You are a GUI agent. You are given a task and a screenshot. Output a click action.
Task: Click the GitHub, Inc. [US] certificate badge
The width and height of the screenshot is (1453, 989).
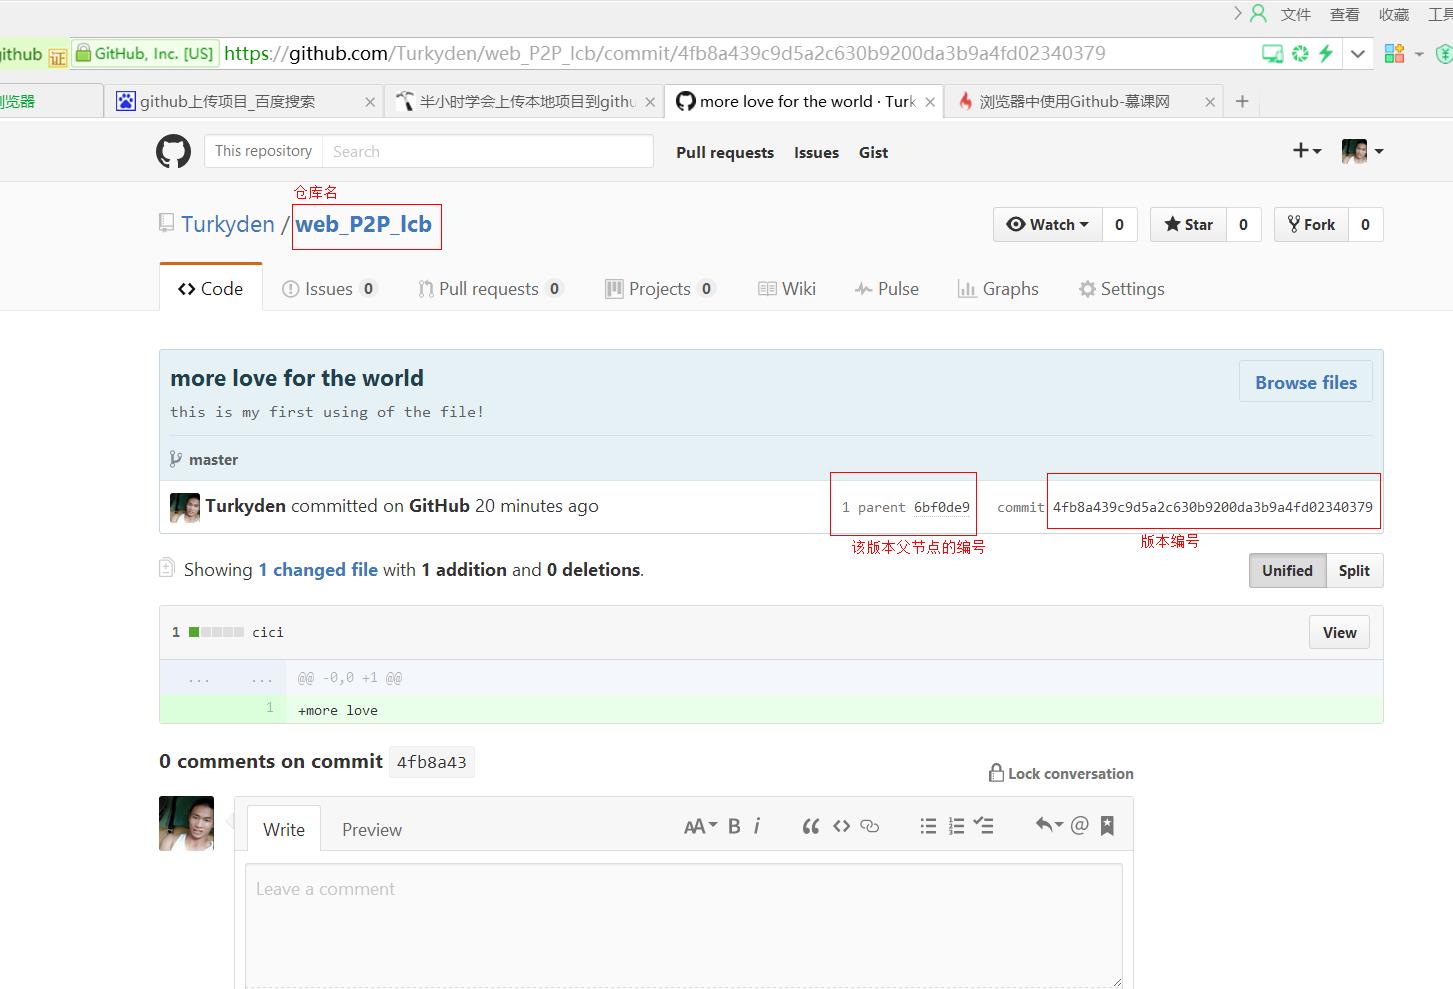tap(146, 54)
